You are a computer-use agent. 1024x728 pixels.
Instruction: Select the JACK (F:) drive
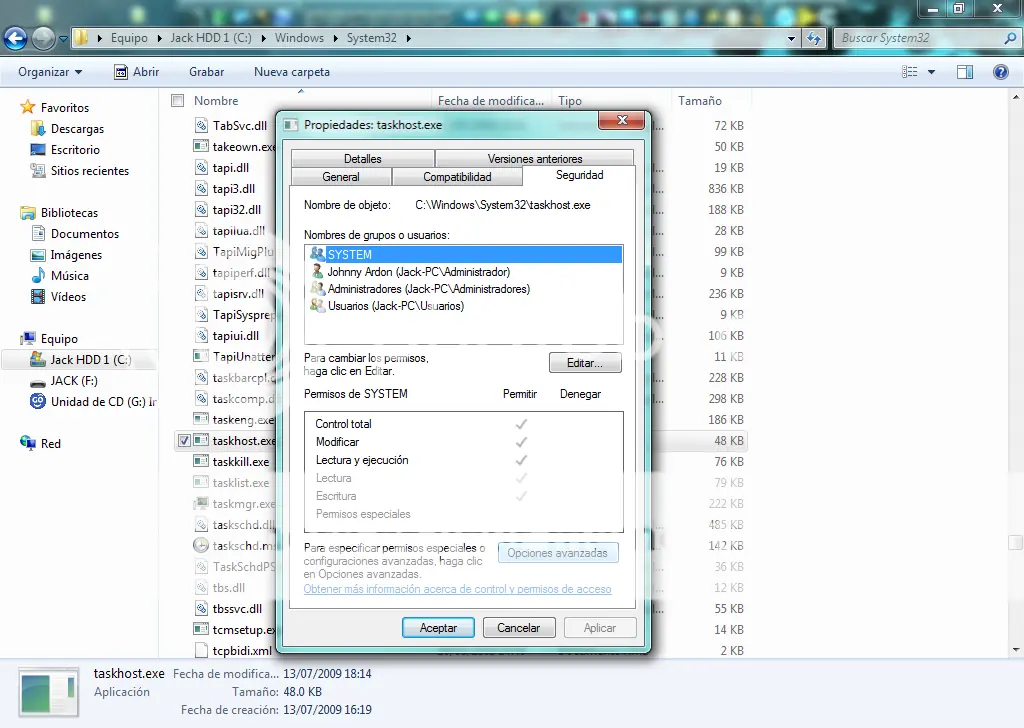point(74,381)
